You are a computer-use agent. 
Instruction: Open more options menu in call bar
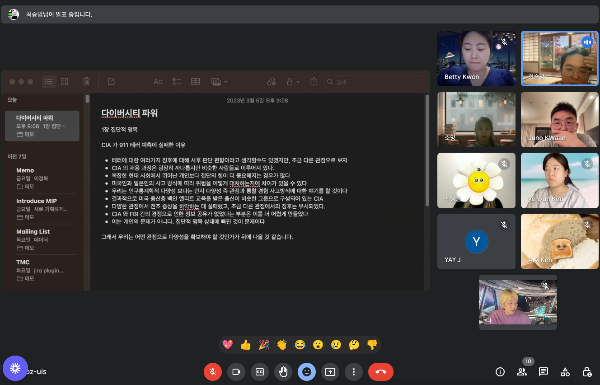354,372
